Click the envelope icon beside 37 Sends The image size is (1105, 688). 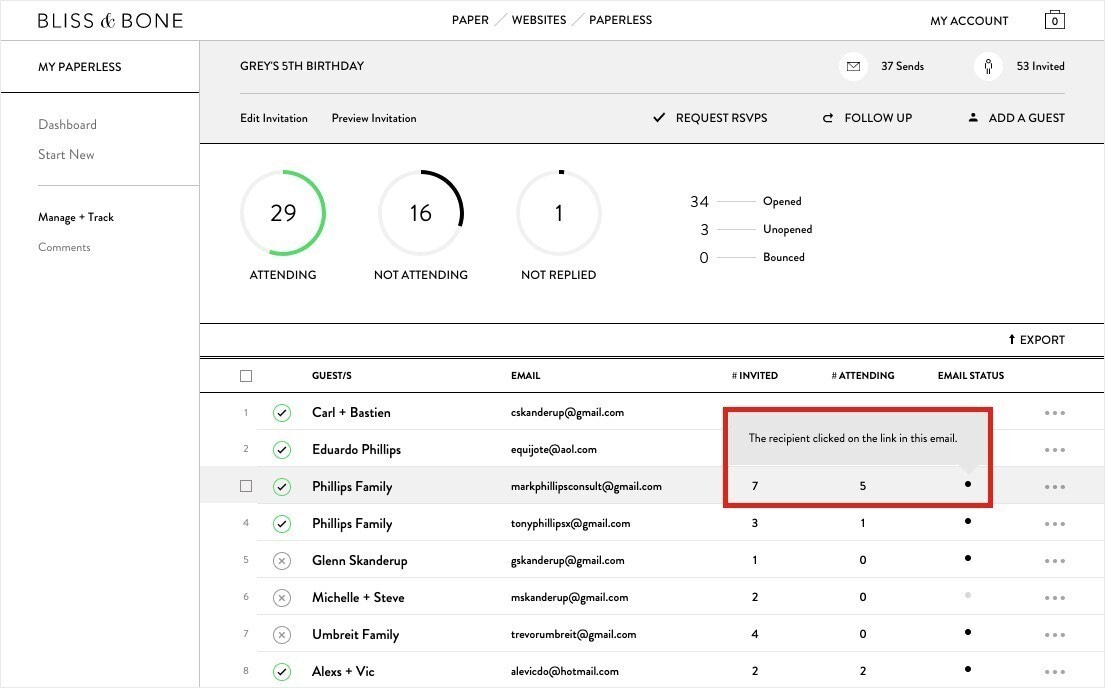[853, 67]
